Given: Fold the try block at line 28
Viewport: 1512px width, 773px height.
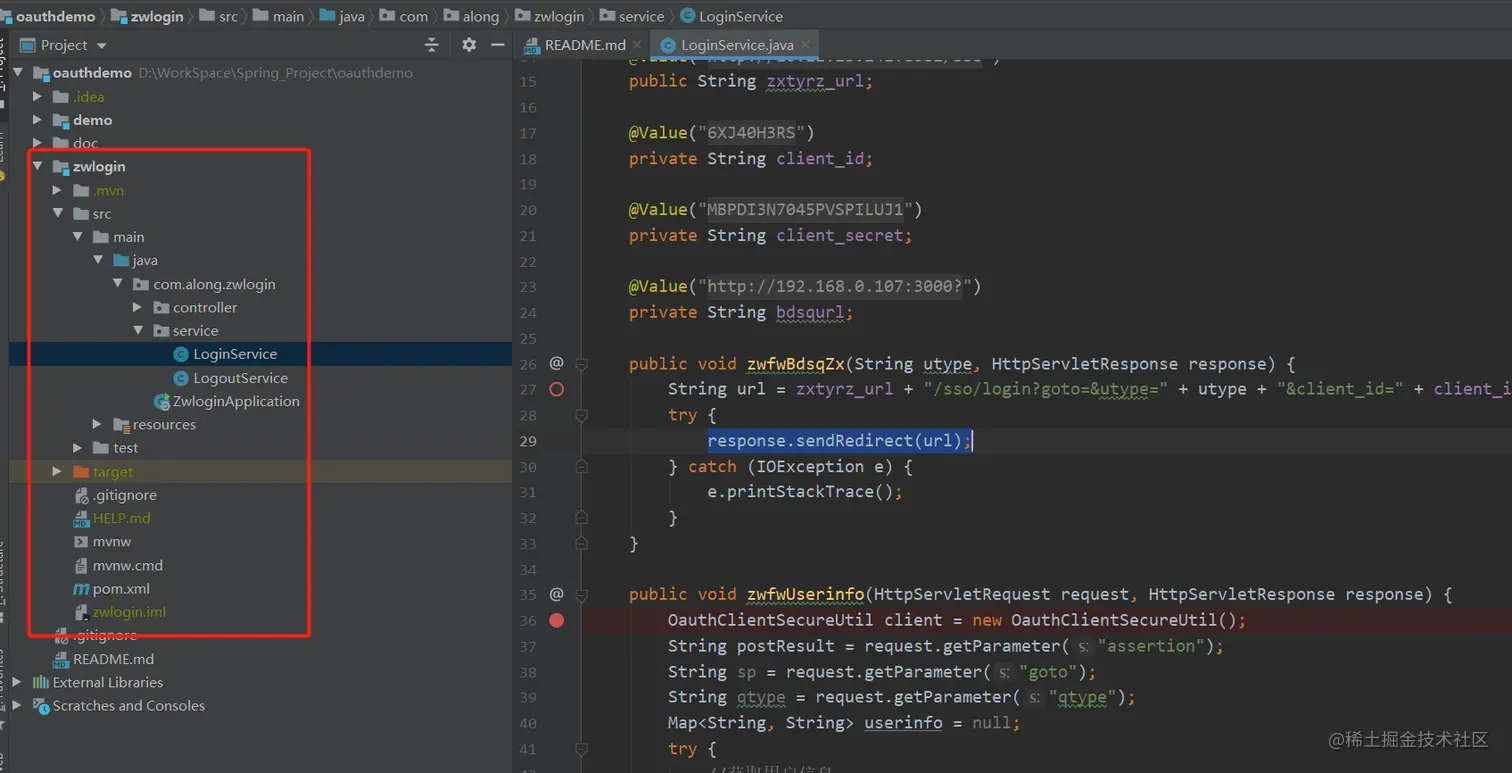Looking at the screenshot, I should point(581,415).
